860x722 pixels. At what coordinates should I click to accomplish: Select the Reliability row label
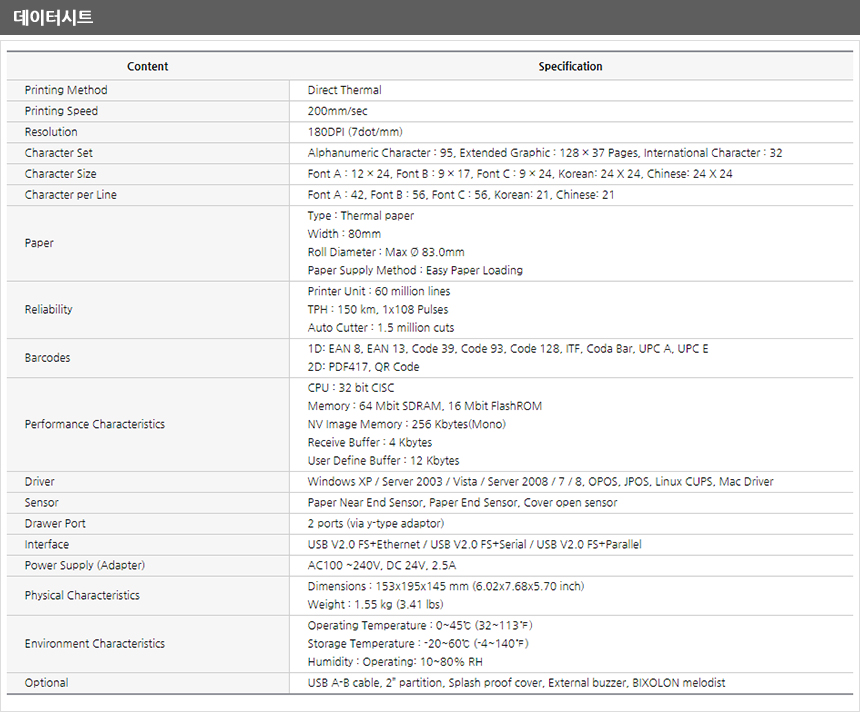(49, 309)
